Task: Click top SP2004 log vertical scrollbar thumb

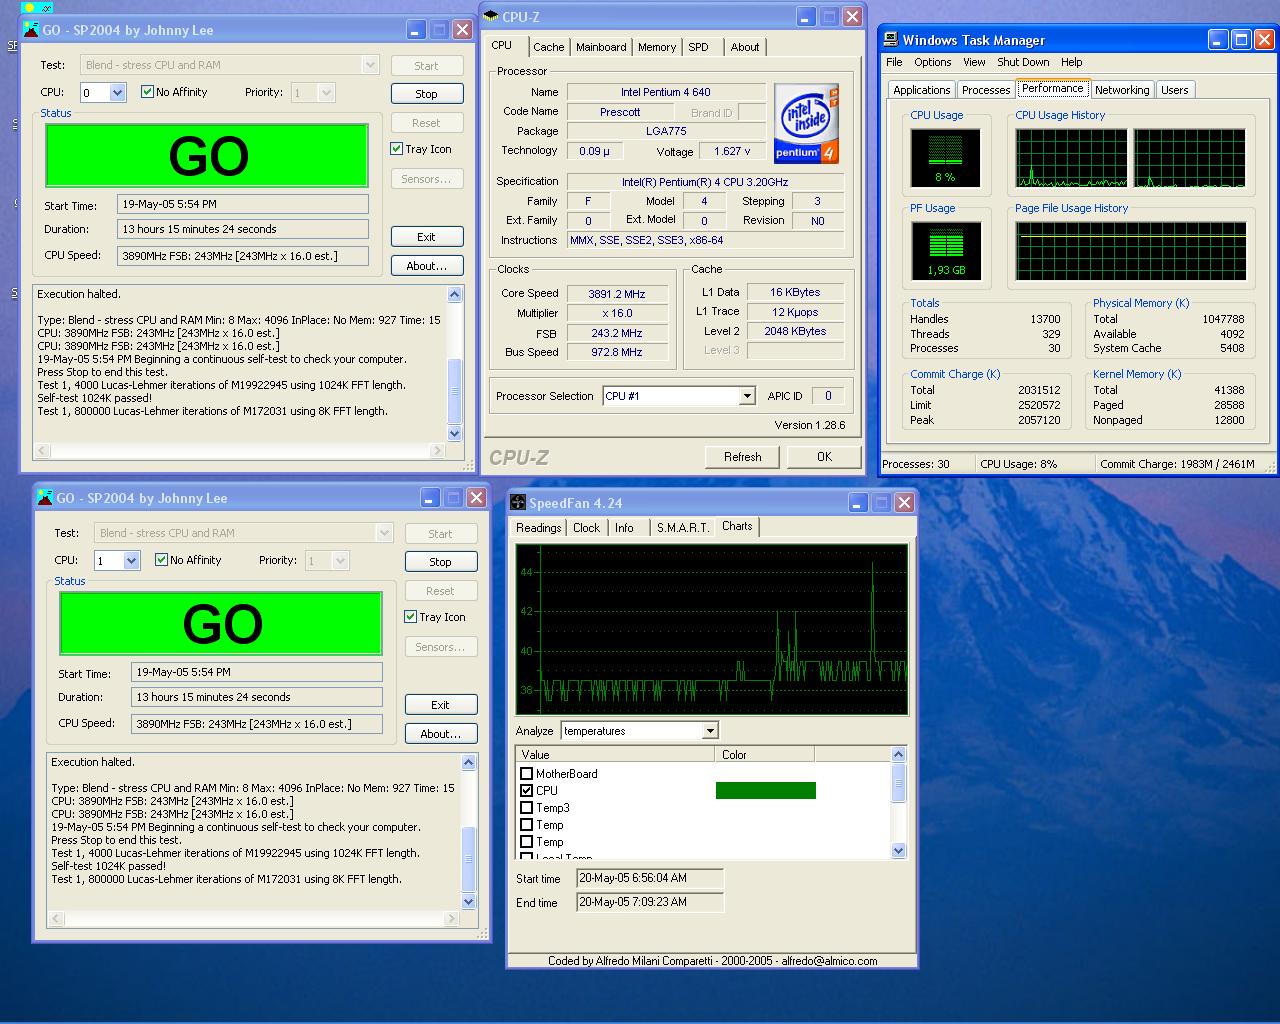Action: 455,391
